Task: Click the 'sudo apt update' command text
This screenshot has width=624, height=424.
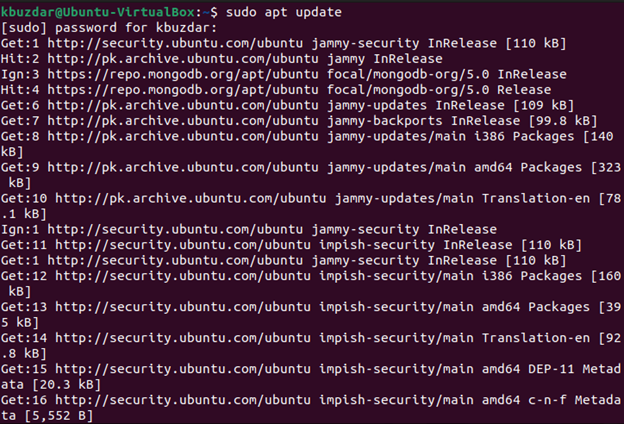Action: 284,12
